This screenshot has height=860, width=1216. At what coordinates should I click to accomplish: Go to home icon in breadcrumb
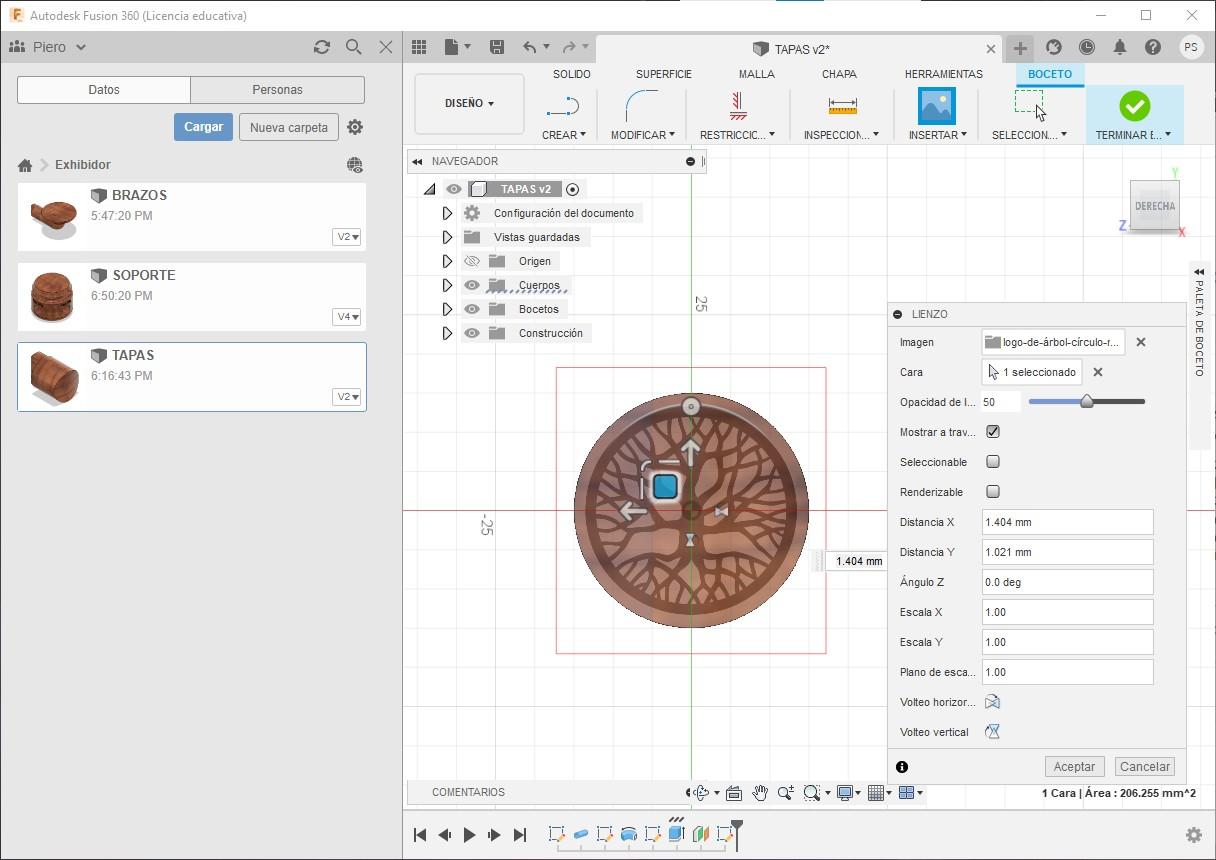pos(25,165)
